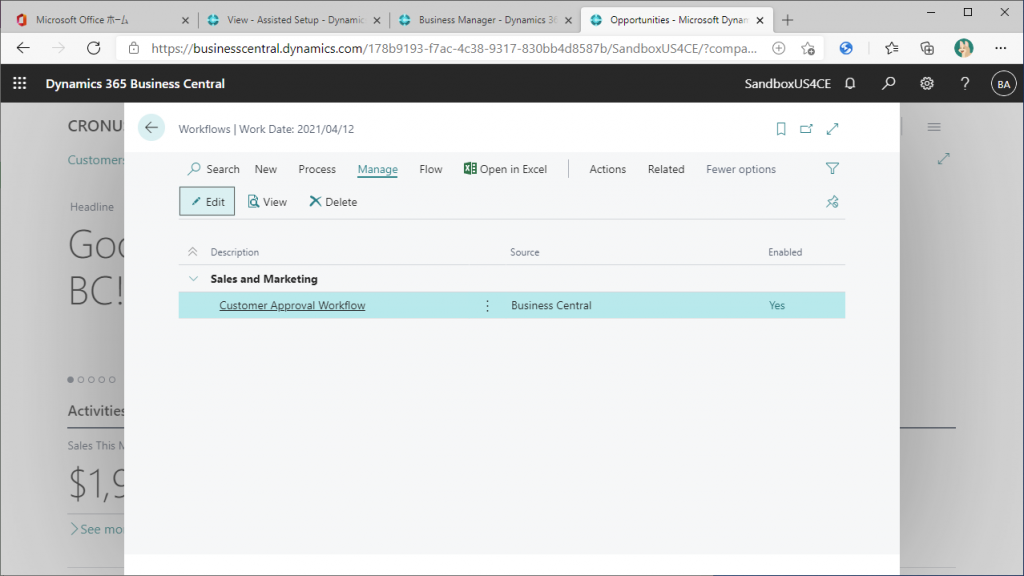Open Dynamics 365 Business Central home title
This screenshot has width=1024, height=576.
coord(135,84)
